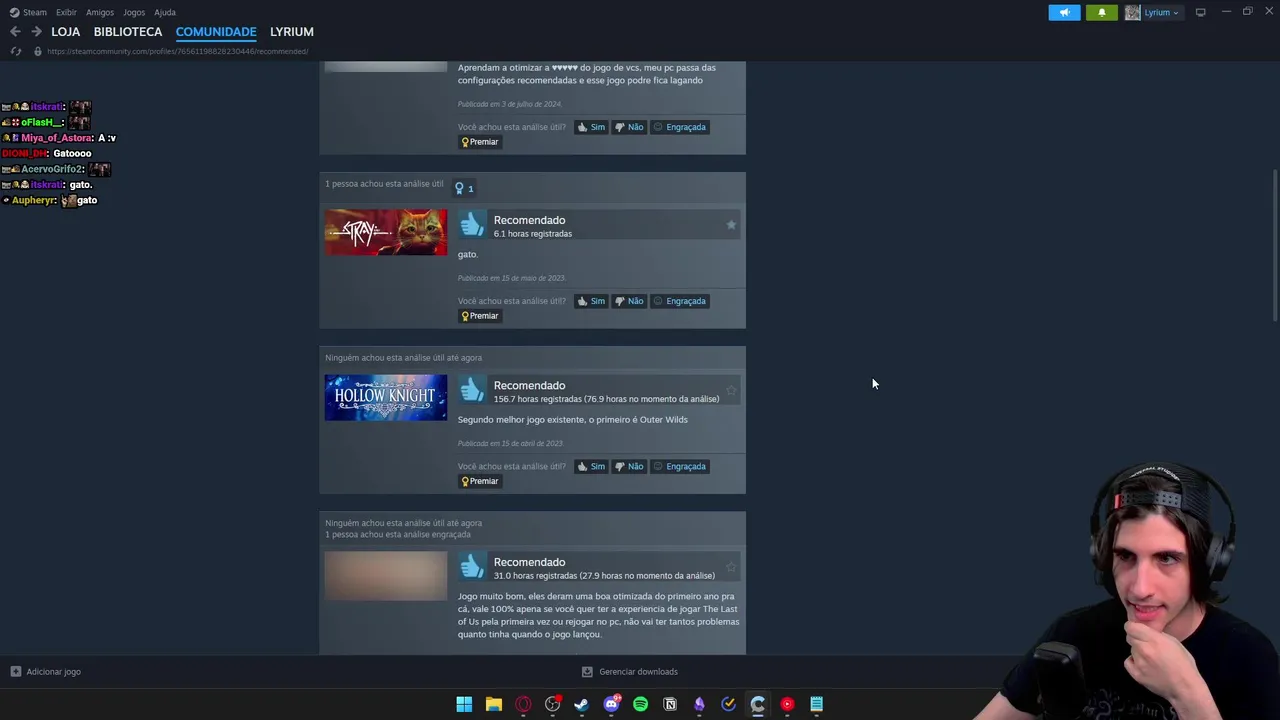1280x720 pixels.
Task: Vote Não on the July 2024 review
Action: (629, 127)
